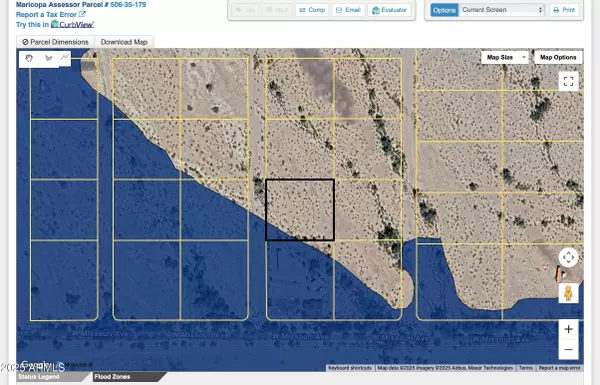Image resolution: width=600 pixels, height=385 pixels.
Task: Expand the Map Size dropdown
Action: (504, 57)
